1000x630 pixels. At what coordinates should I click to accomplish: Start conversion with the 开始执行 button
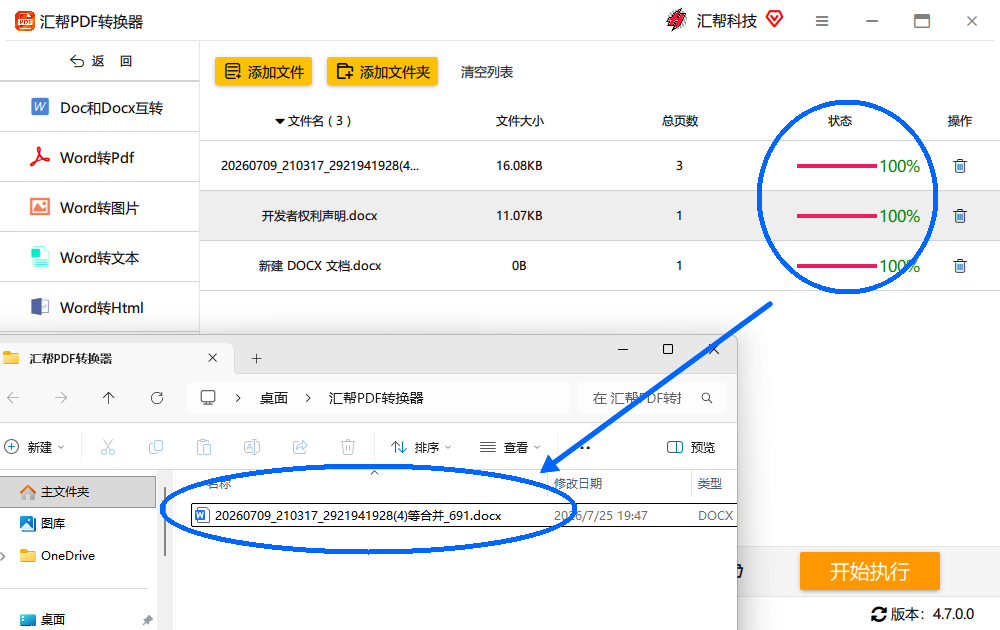click(x=869, y=571)
